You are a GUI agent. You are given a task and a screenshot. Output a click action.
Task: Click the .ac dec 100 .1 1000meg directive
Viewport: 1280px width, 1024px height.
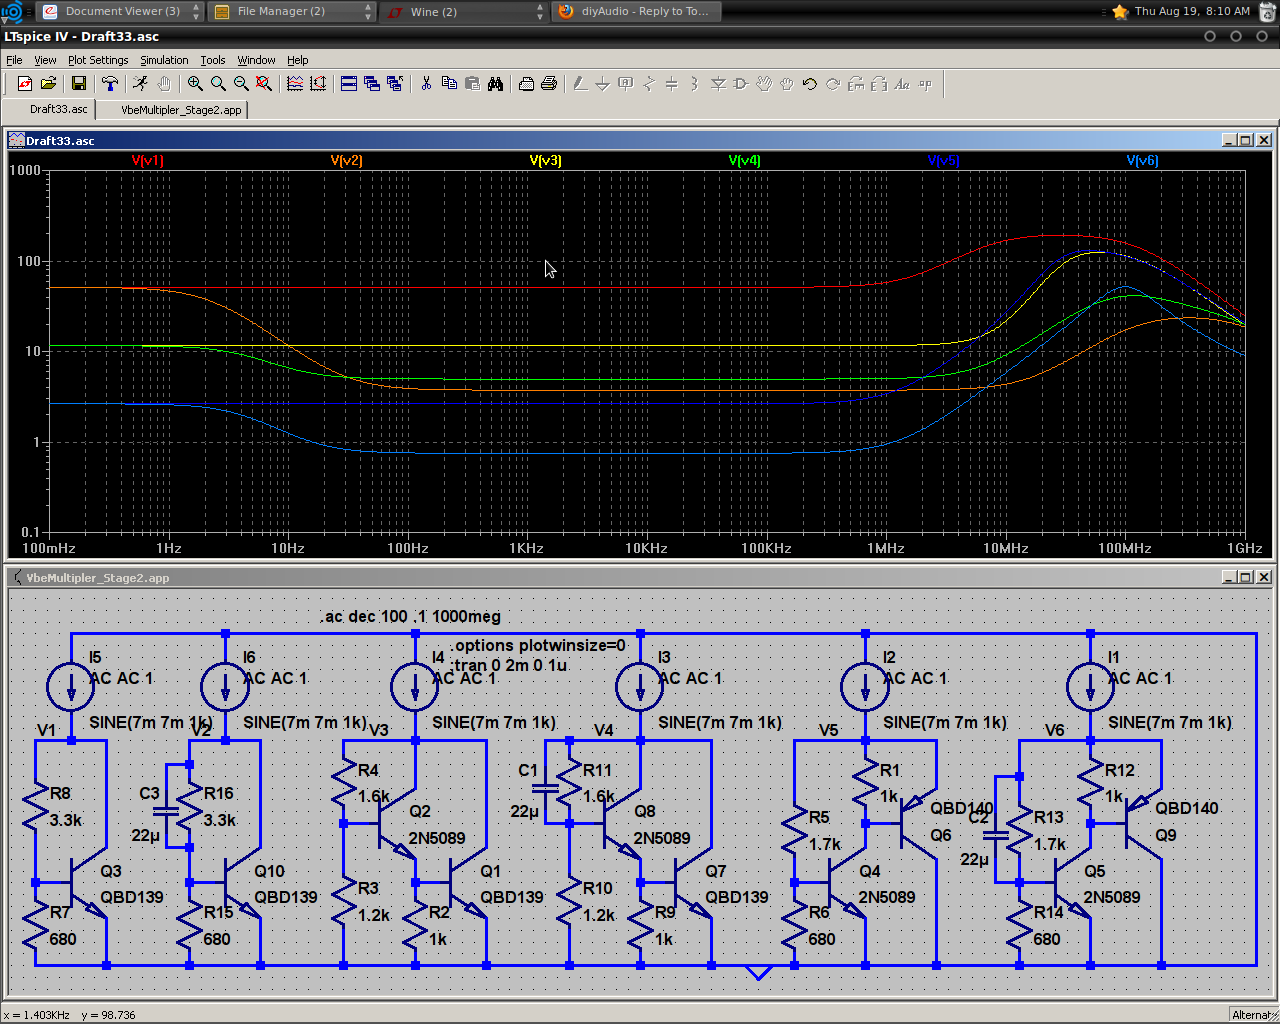coord(411,616)
